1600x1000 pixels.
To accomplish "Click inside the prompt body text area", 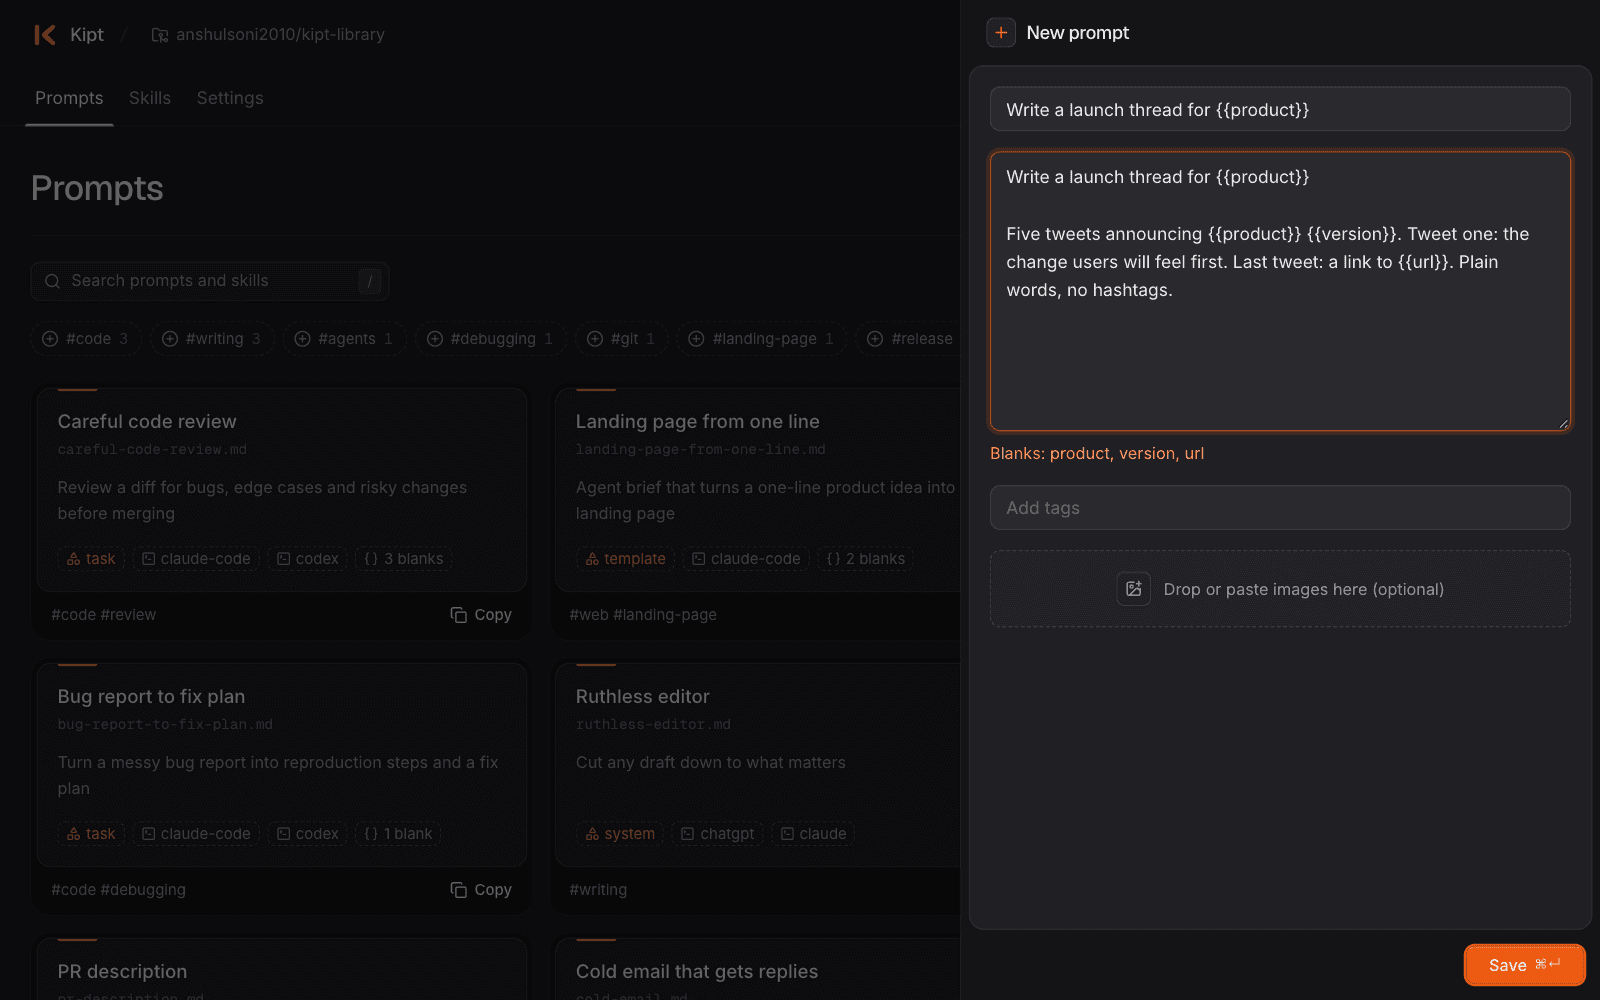I will tap(1280, 291).
